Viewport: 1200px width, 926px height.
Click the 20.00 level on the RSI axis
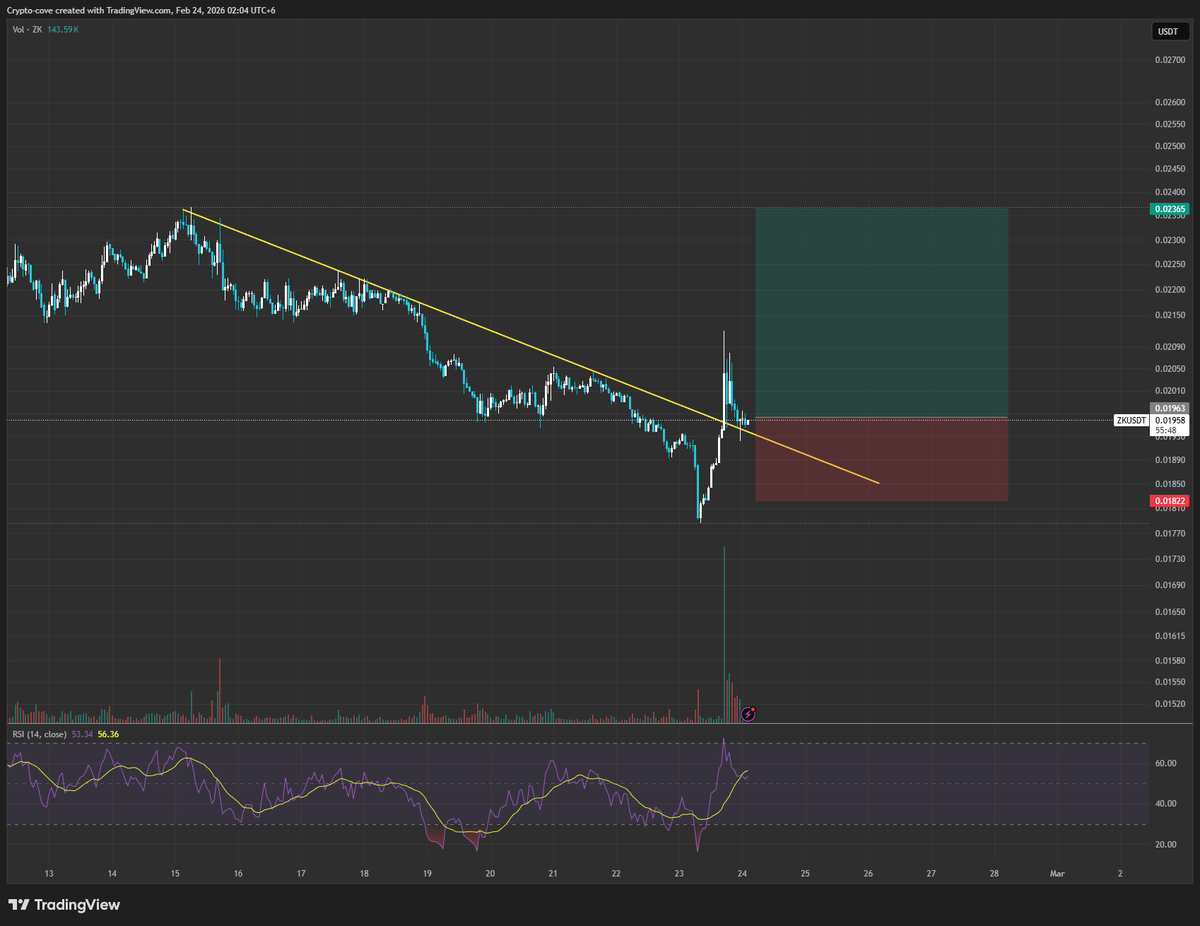tap(1165, 845)
